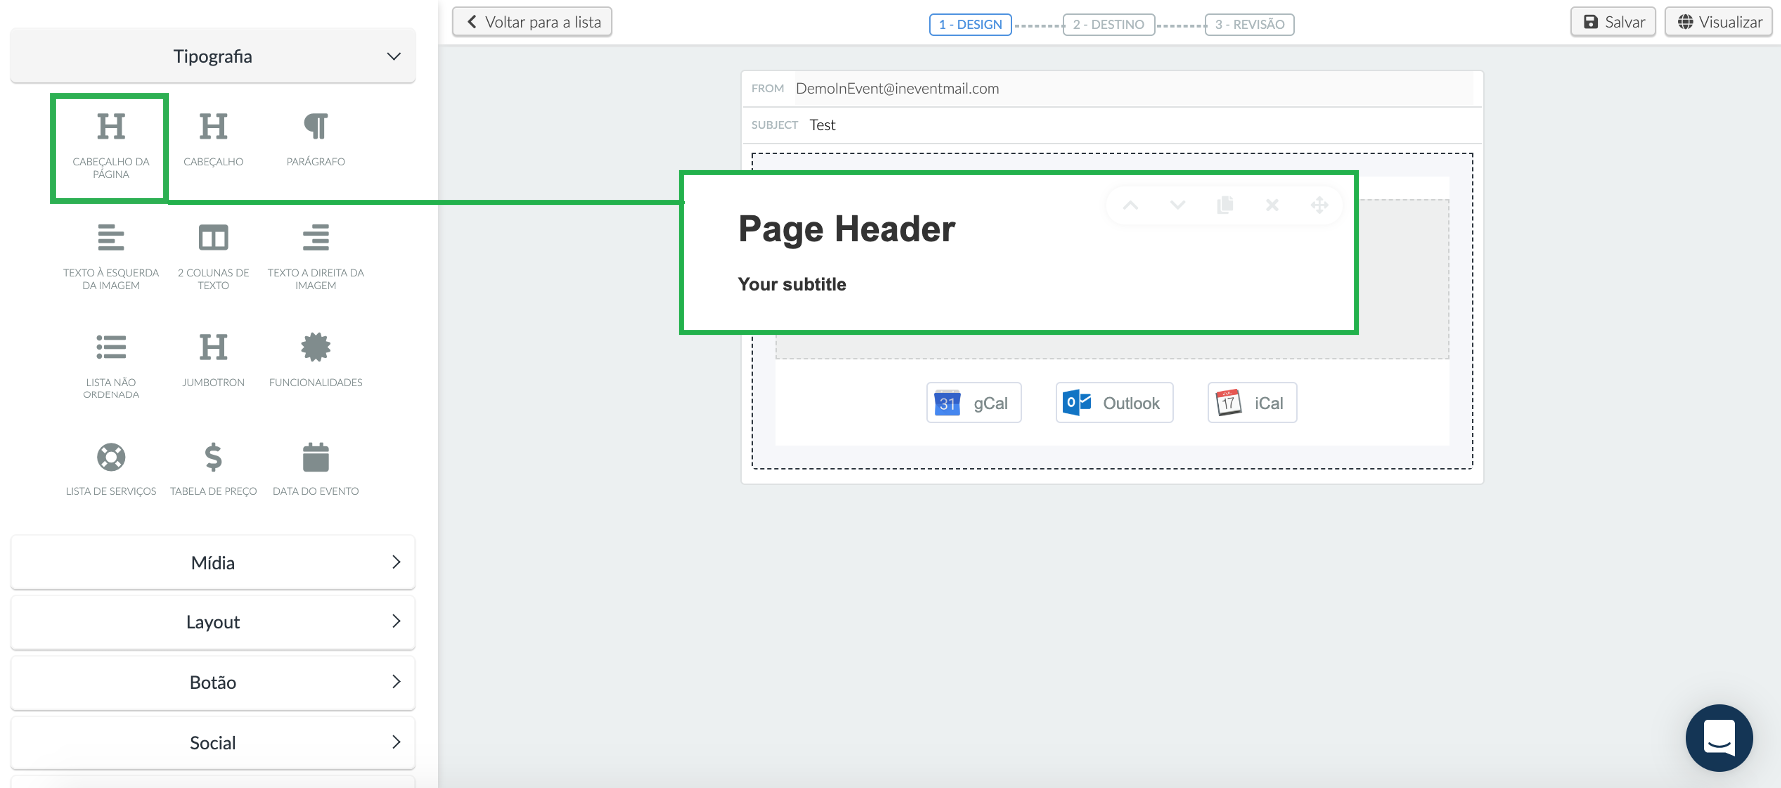Move block down with the arrow icon

(x=1177, y=205)
